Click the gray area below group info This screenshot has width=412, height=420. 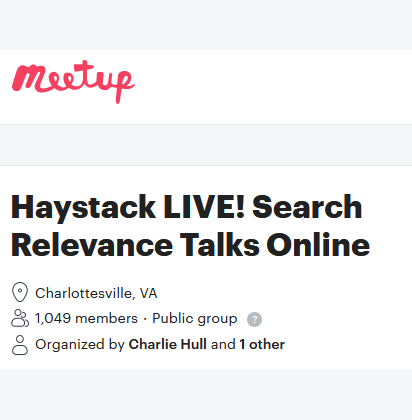tap(206, 394)
